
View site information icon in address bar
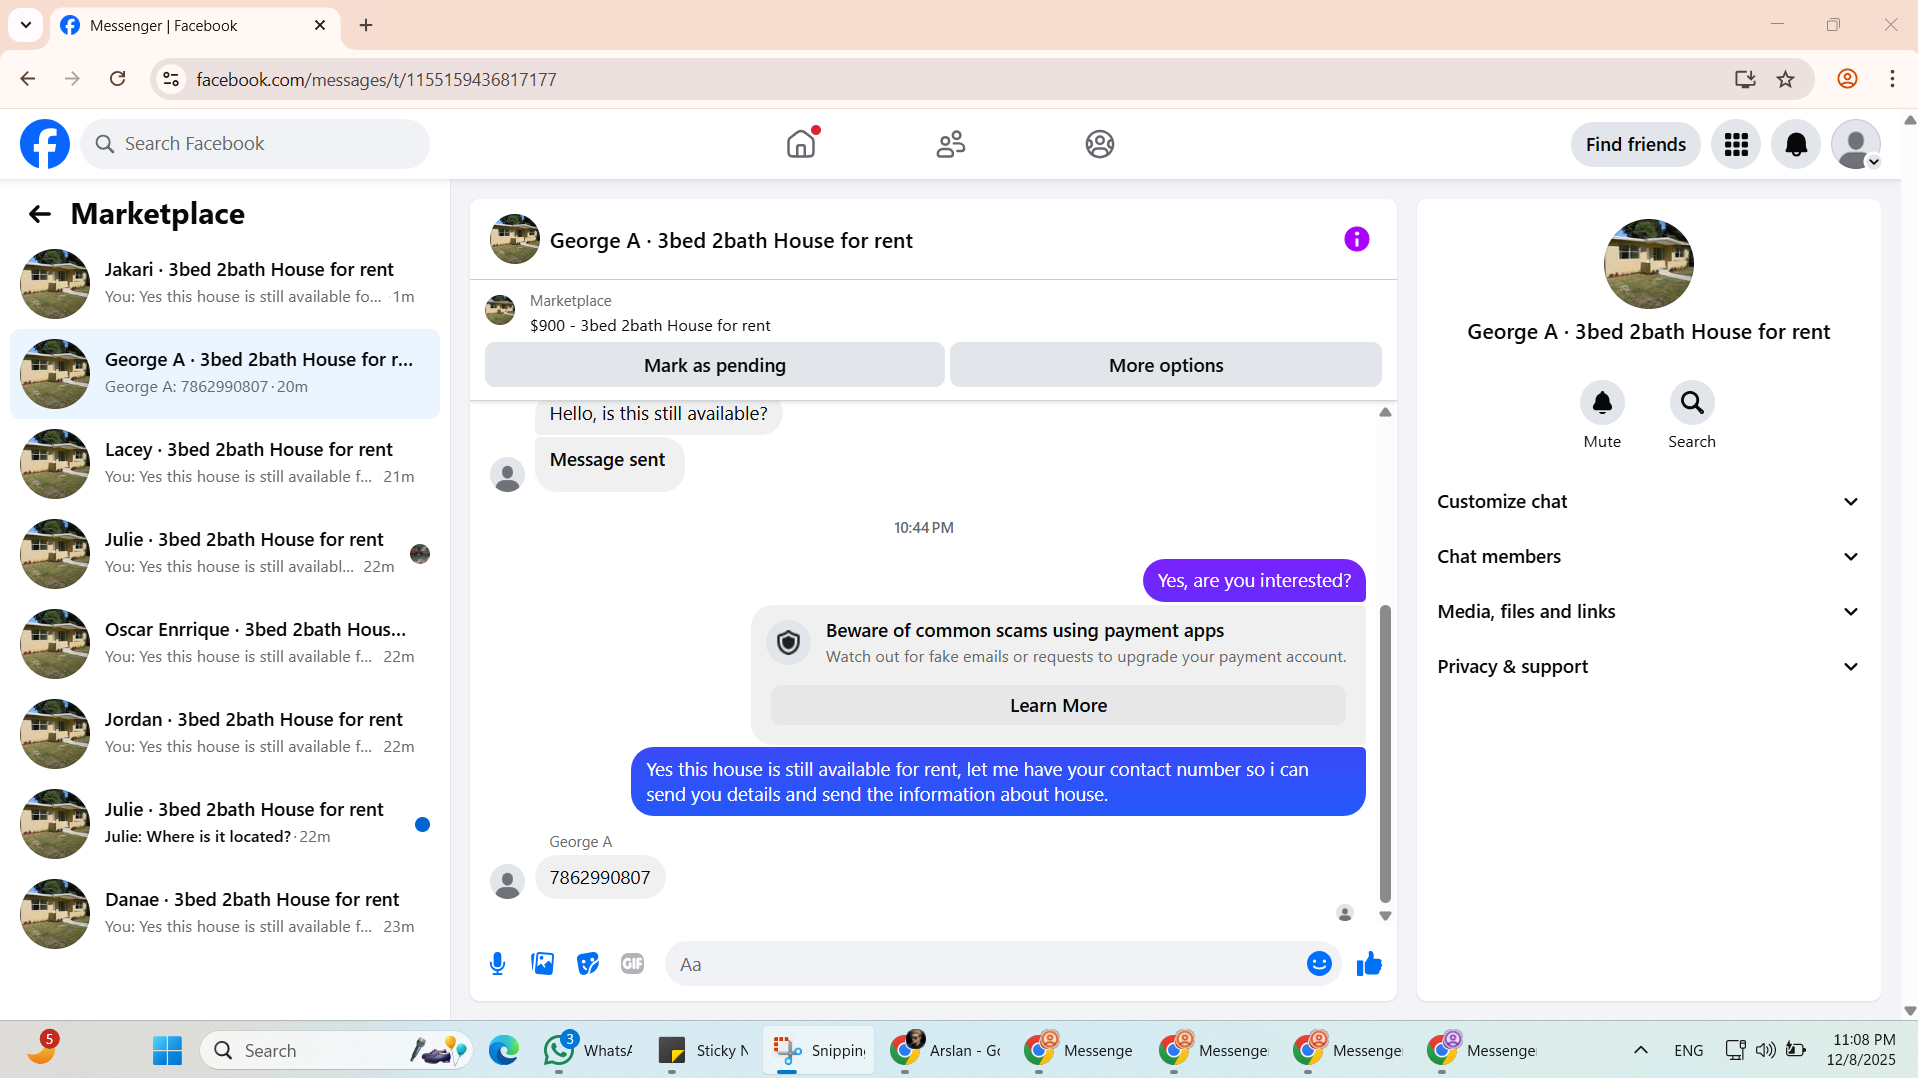pyautogui.click(x=171, y=79)
